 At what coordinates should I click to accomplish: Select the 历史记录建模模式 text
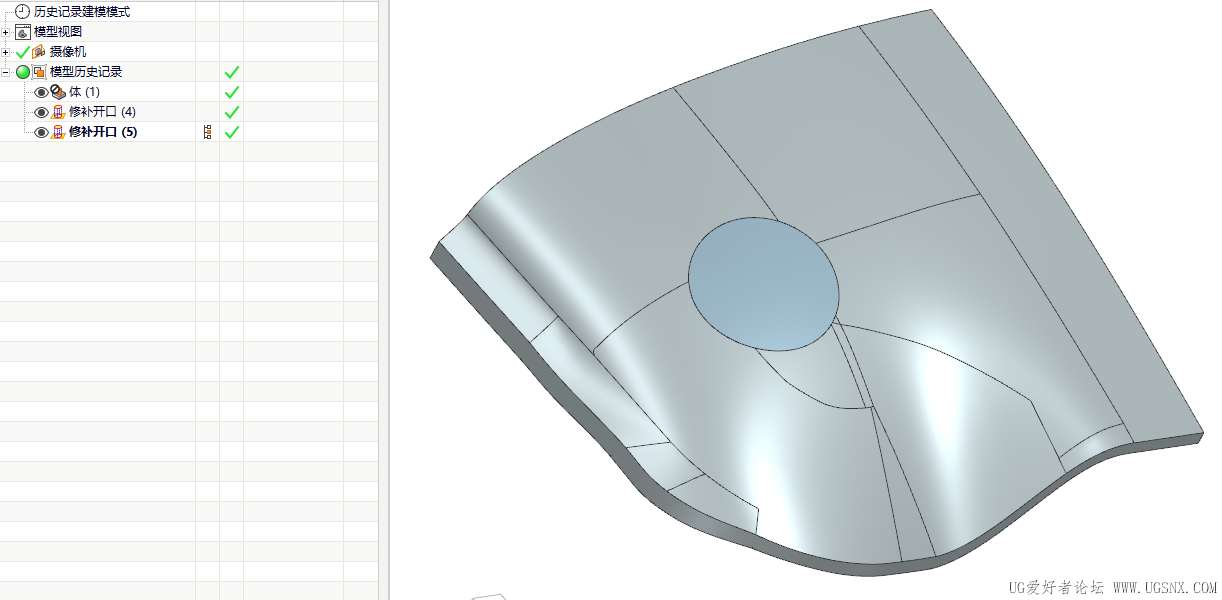[x=82, y=12]
